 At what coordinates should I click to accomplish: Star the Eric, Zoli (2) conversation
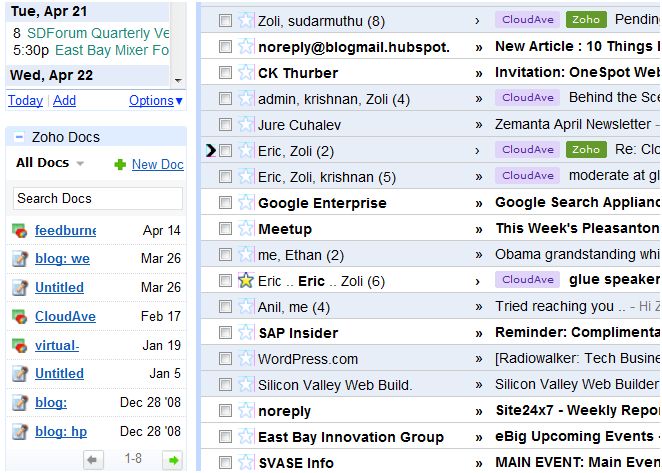click(x=246, y=151)
